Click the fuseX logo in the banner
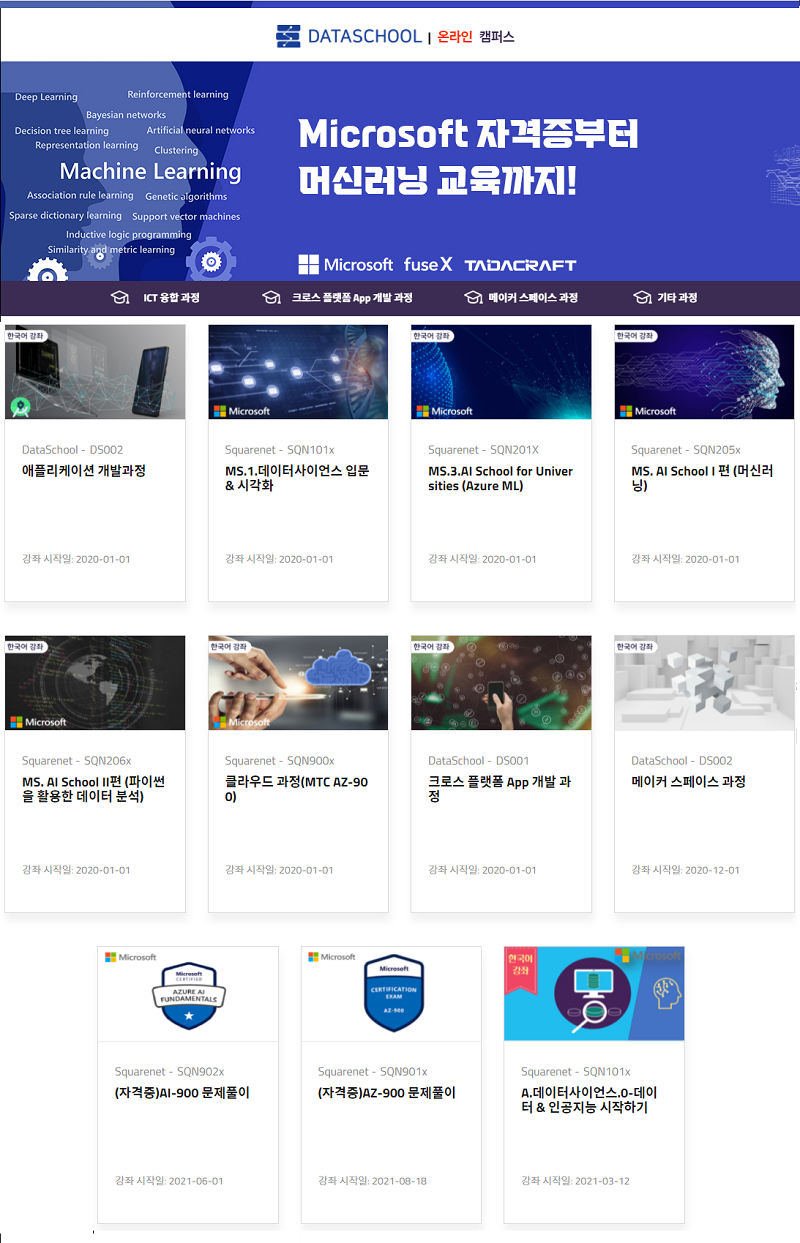 (x=428, y=264)
